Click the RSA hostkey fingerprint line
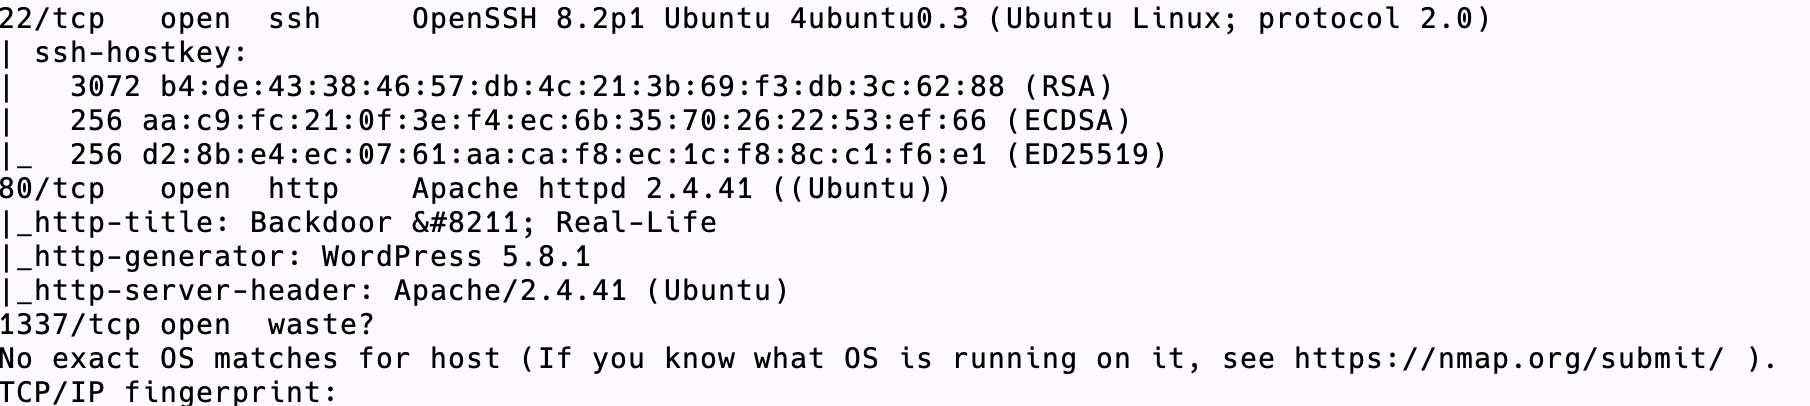 pos(591,86)
